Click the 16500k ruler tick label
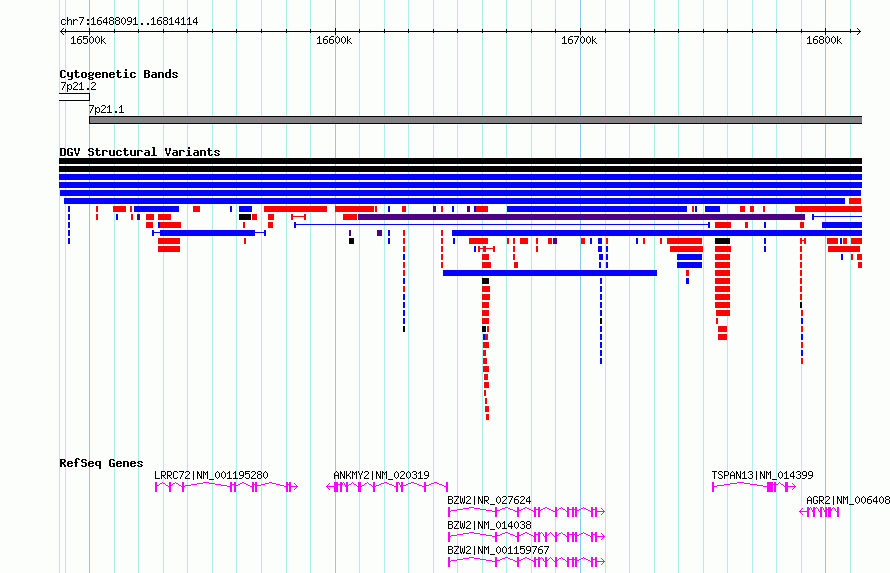 [88, 41]
